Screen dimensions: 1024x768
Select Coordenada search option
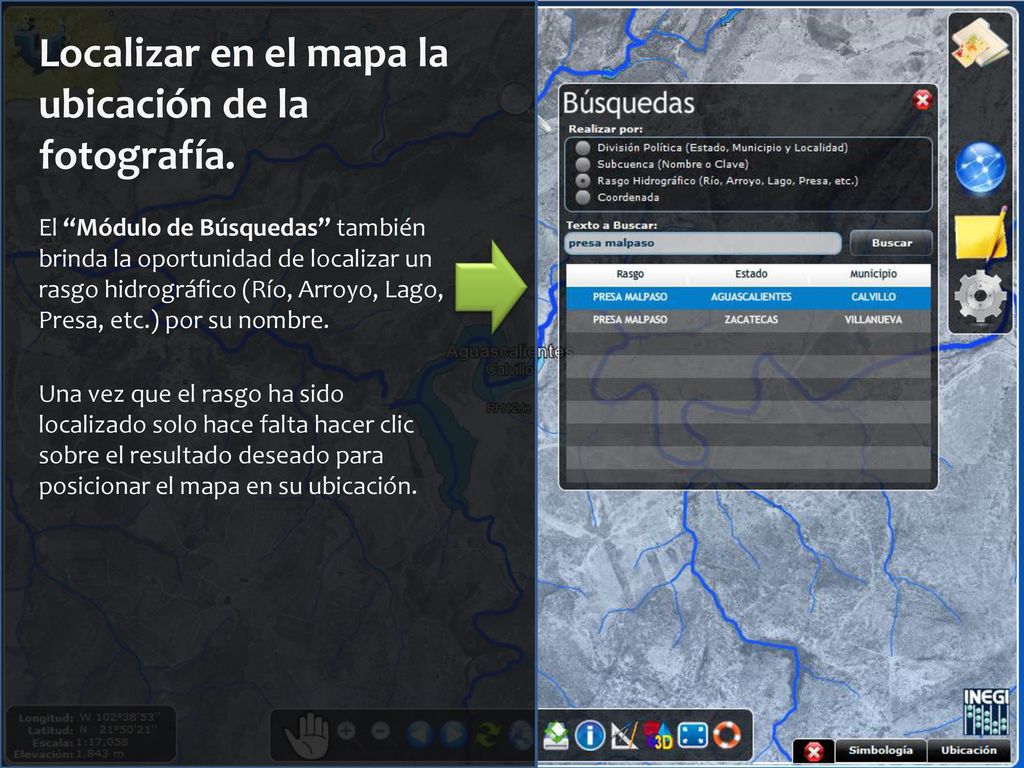coord(583,197)
